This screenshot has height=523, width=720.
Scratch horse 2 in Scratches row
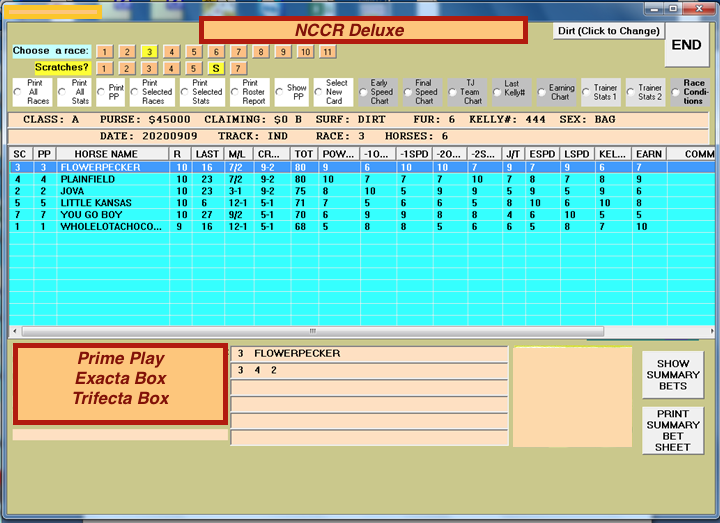click(127, 68)
